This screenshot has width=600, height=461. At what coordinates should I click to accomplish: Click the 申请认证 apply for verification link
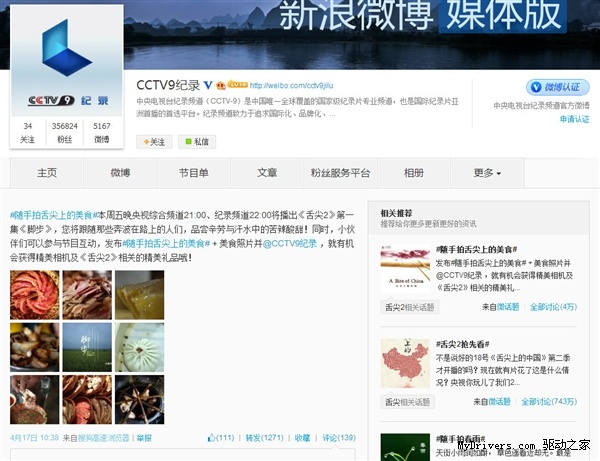(x=574, y=119)
